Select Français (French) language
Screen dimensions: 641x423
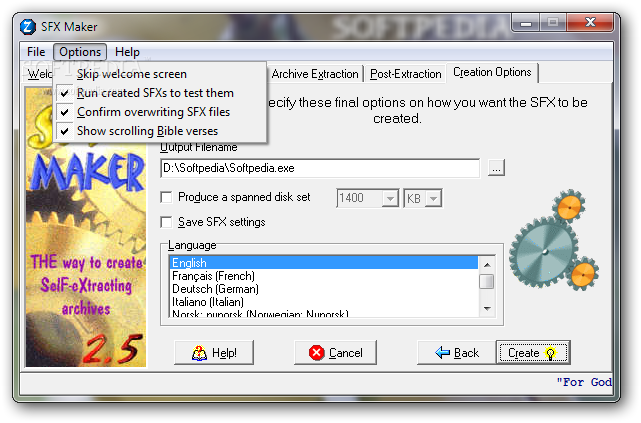pos(323,276)
